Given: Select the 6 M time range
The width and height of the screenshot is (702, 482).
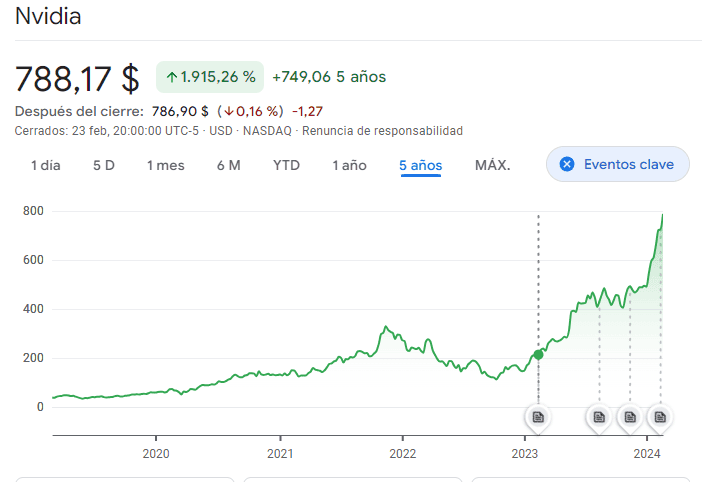Looking at the screenshot, I should (228, 165).
